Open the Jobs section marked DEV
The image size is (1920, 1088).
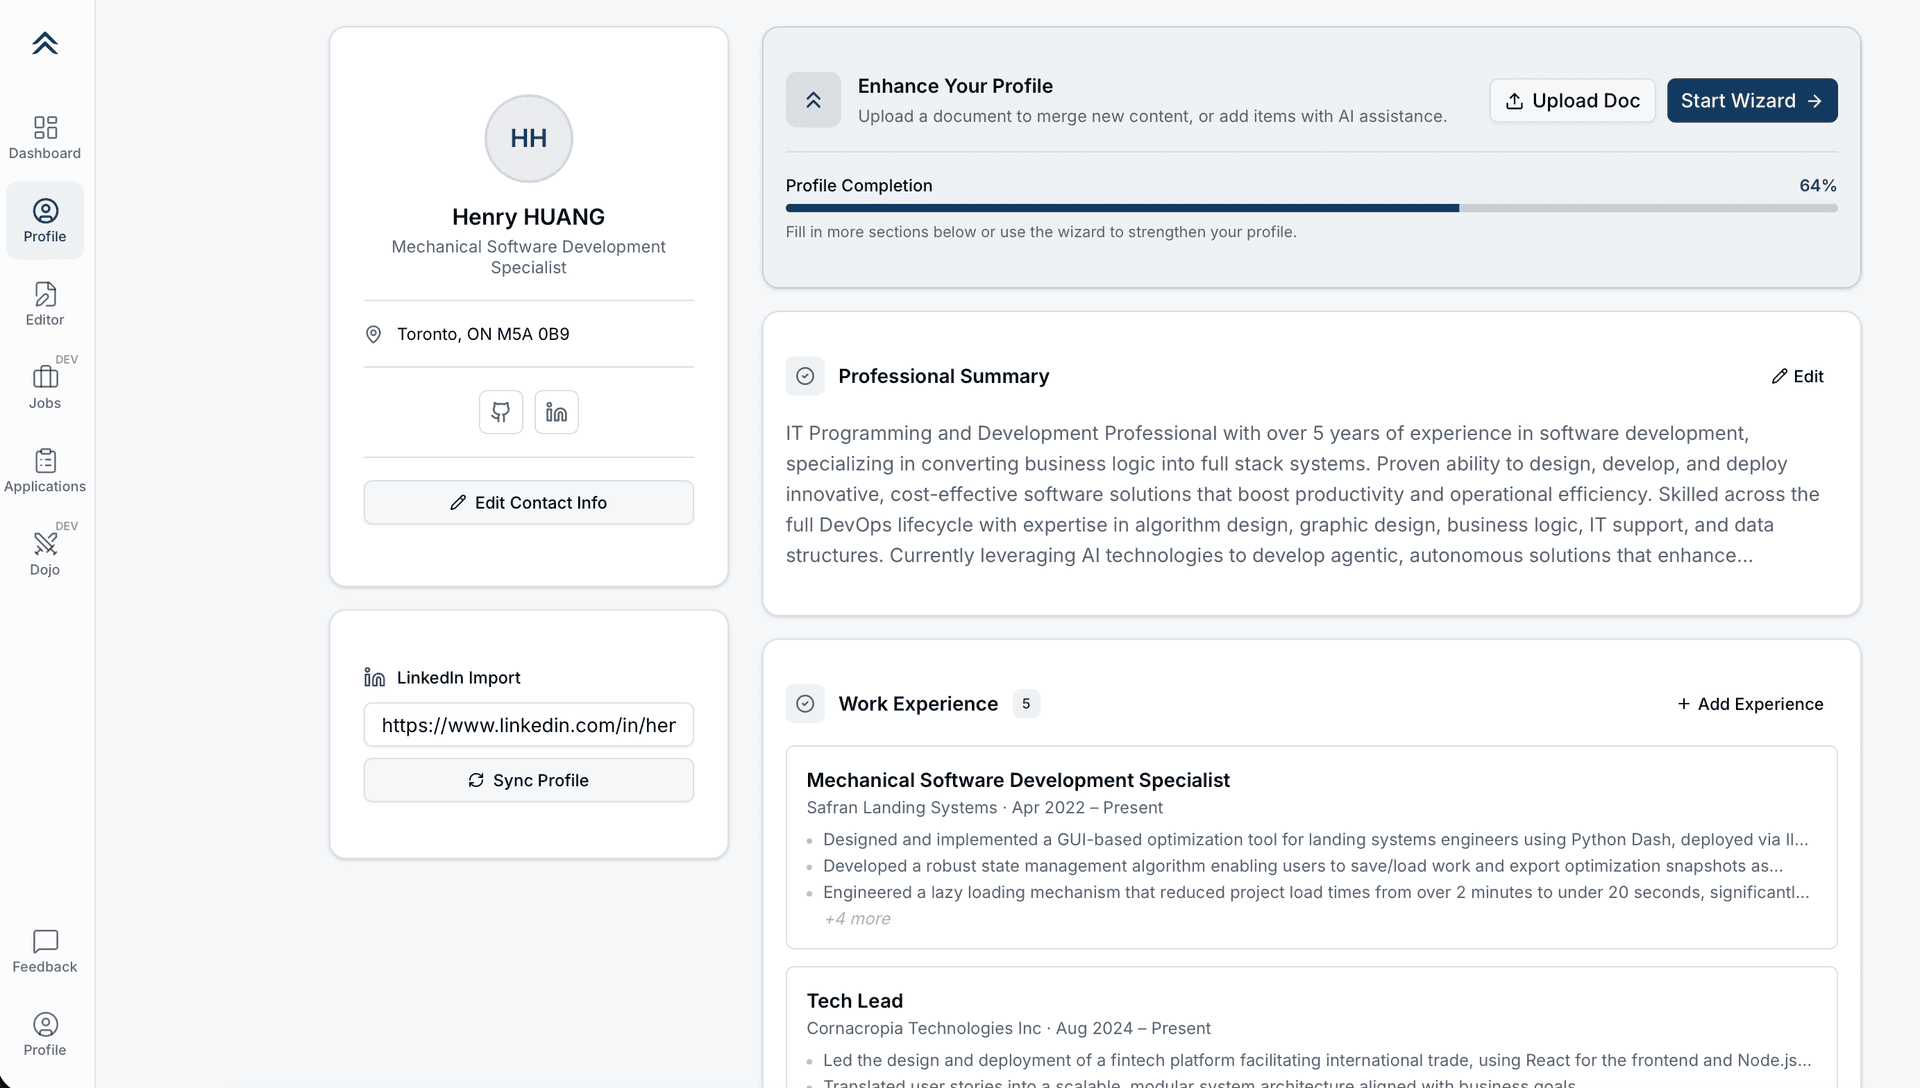pos(45,386)
